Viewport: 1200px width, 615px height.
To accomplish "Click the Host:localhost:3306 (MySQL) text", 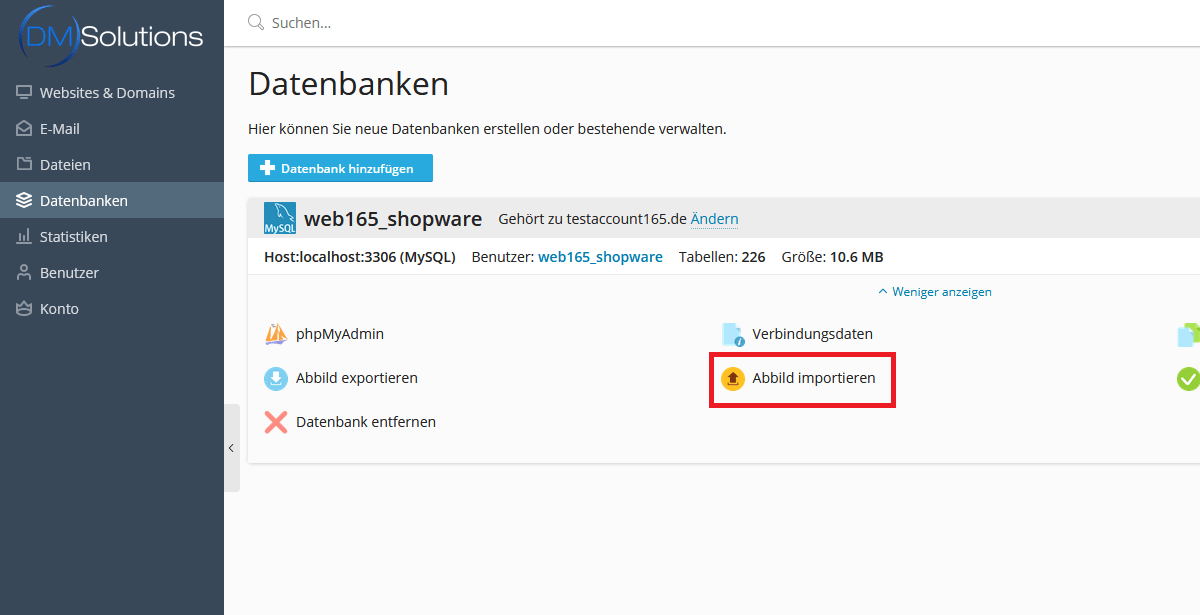I will [x=360, y=257].
